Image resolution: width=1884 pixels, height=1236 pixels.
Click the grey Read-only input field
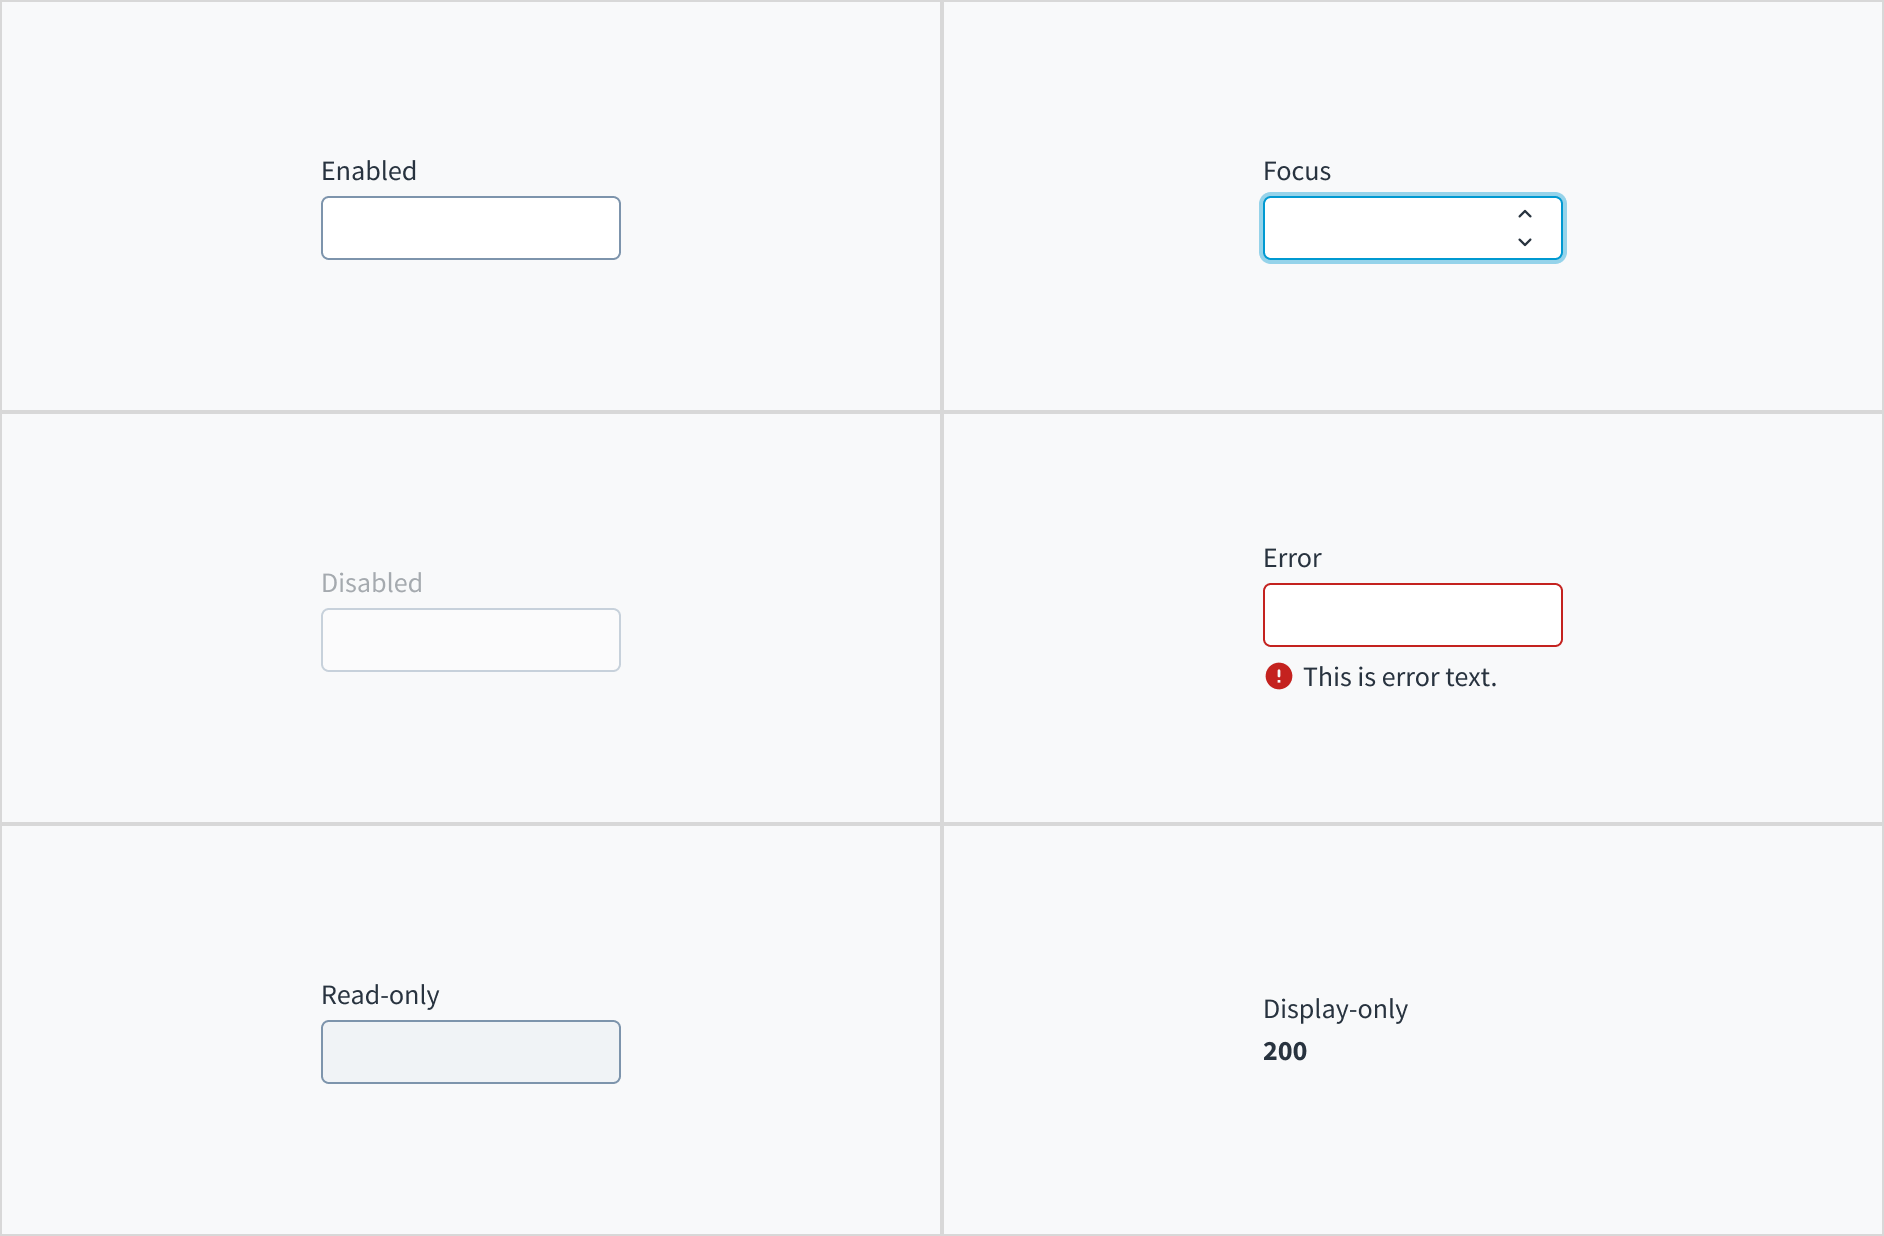[x=470, y=1052]
